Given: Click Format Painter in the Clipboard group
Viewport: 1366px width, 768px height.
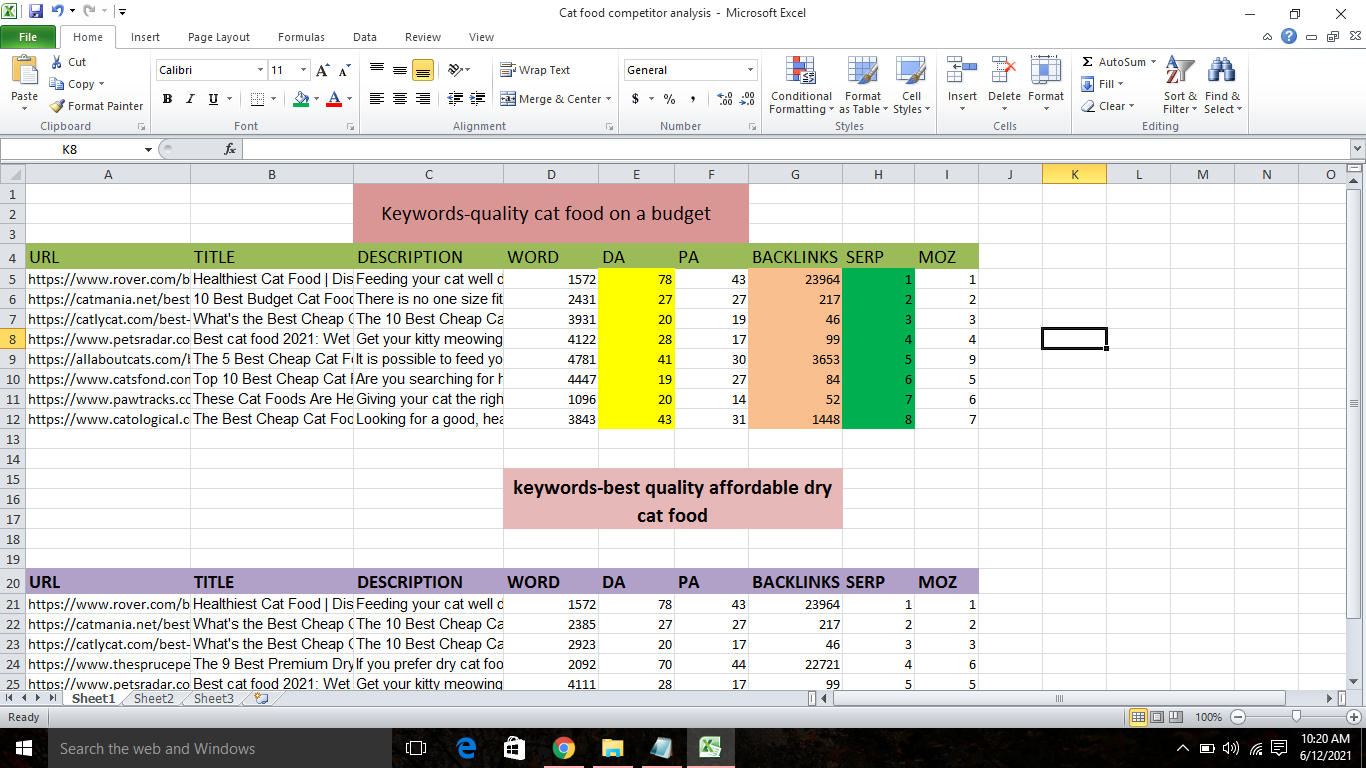Looking at the screenshot, I should 96,105.
